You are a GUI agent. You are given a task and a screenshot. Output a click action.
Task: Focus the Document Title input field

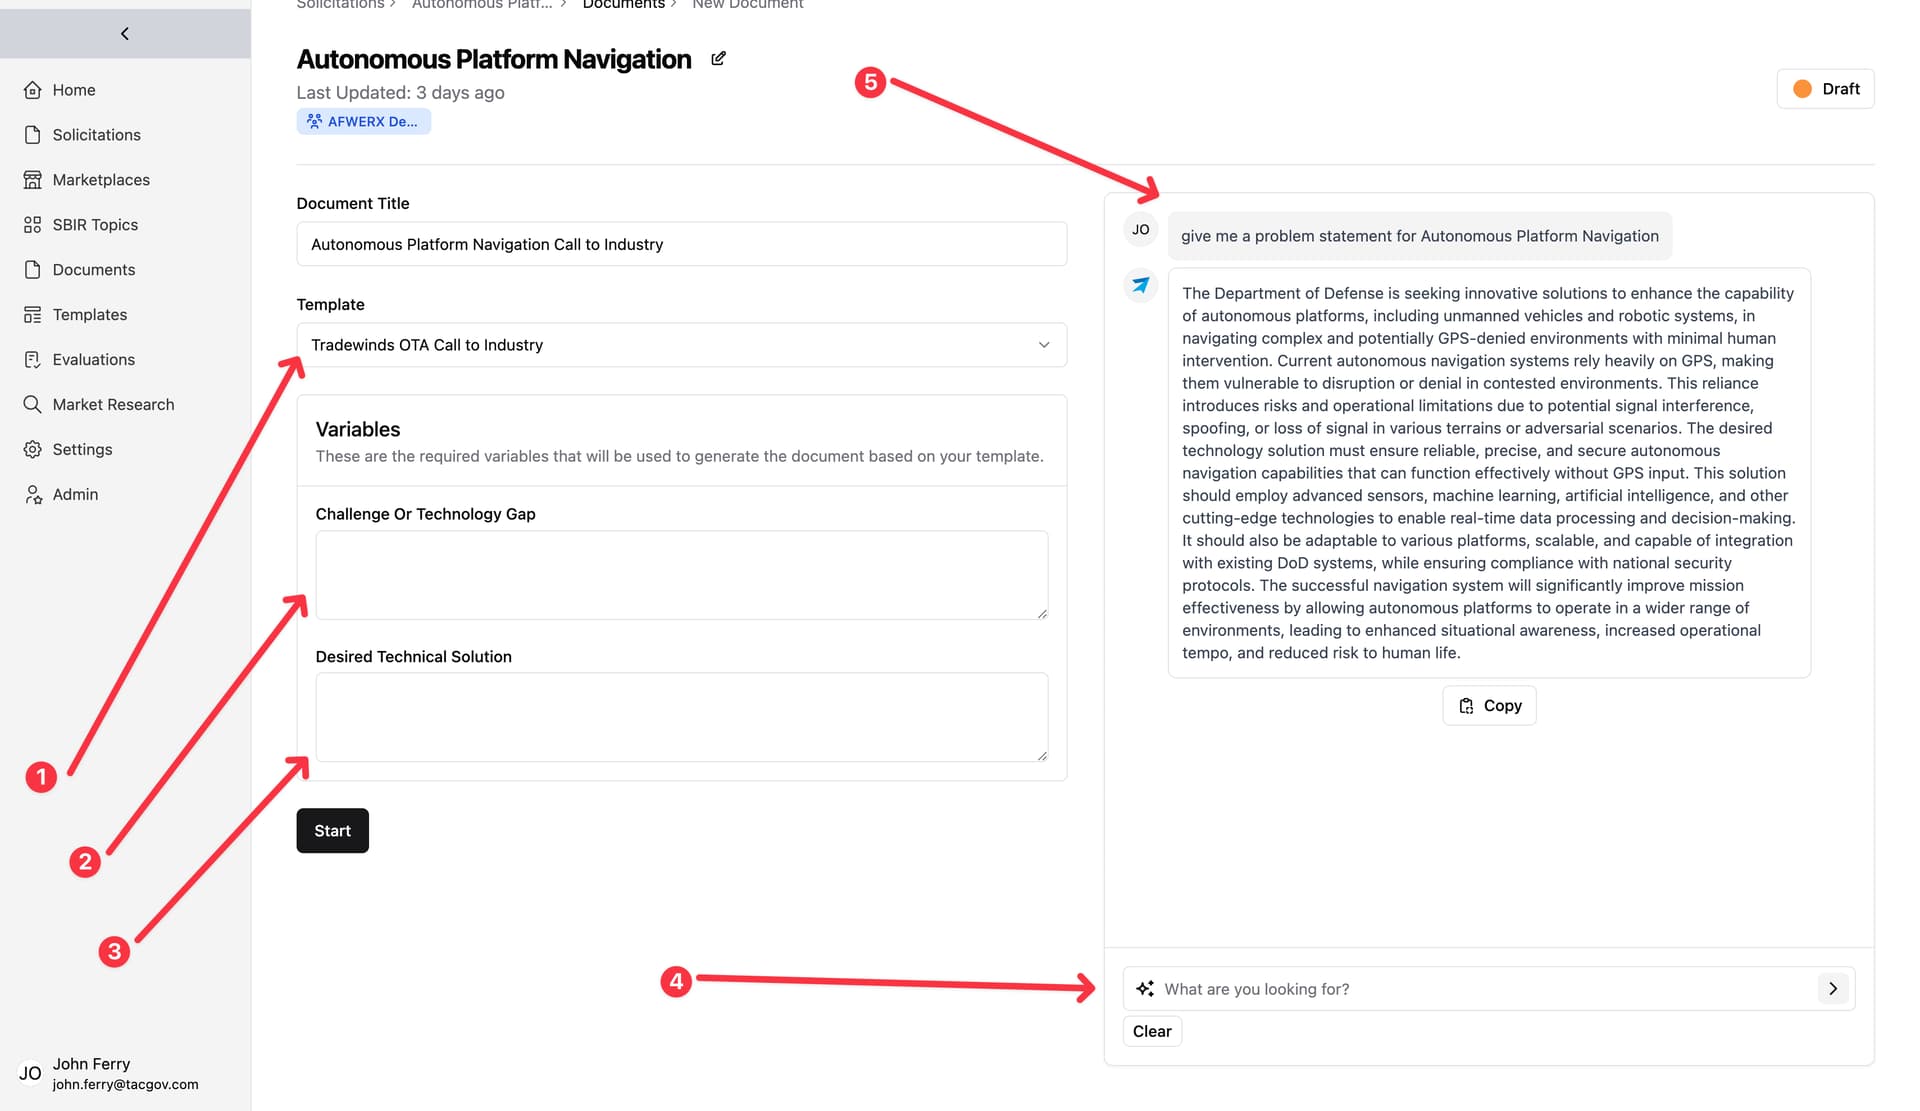coord(682,244)
